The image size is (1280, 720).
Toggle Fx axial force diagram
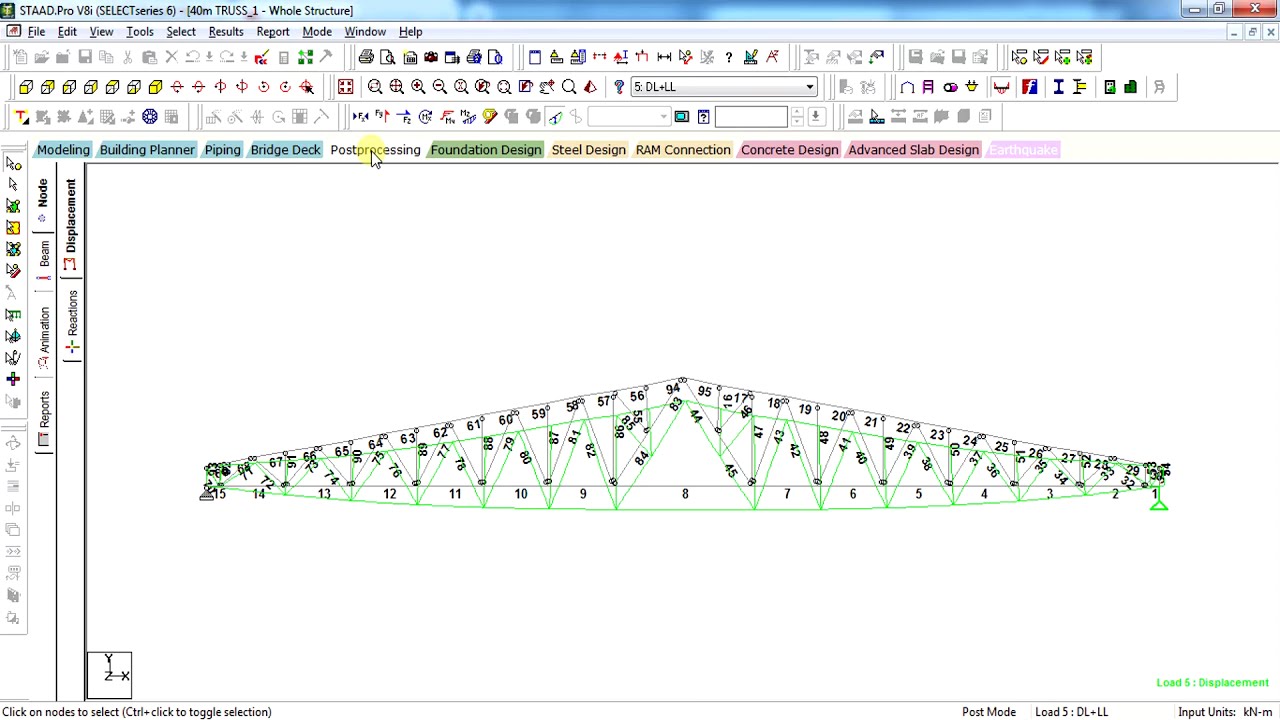(360, 116)
